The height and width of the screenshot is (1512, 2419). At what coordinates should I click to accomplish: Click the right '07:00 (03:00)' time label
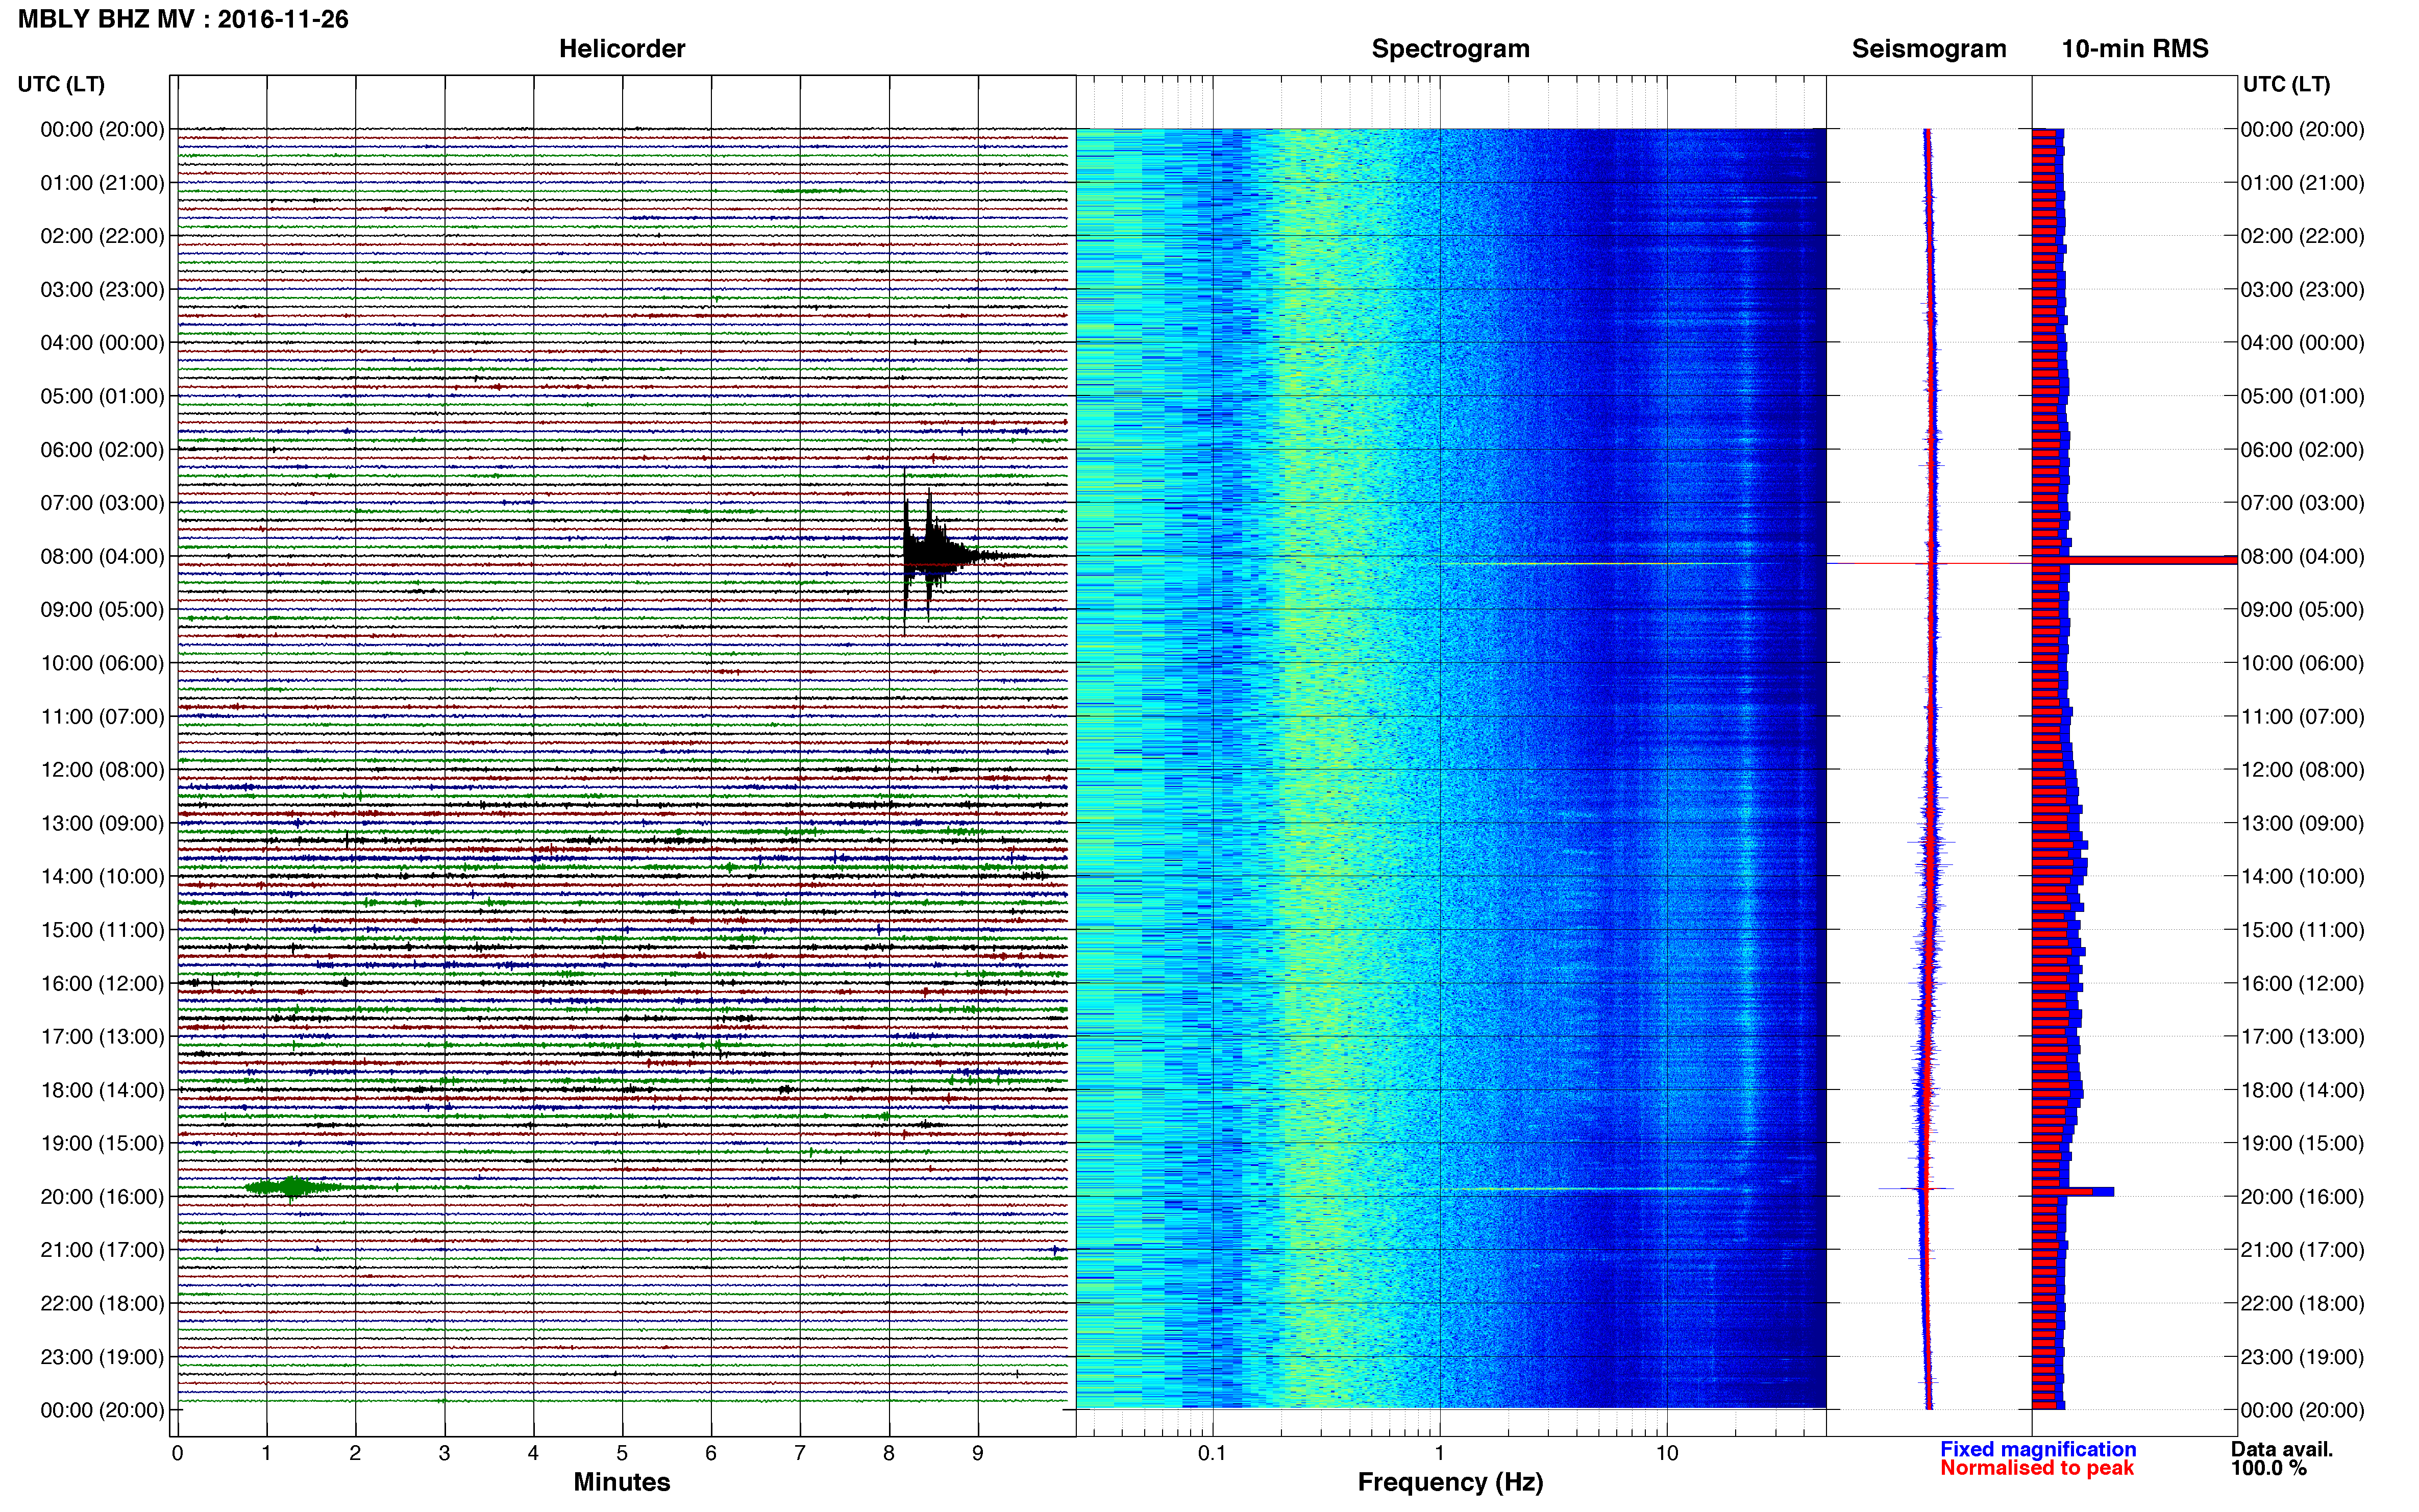coord(2302,503)
